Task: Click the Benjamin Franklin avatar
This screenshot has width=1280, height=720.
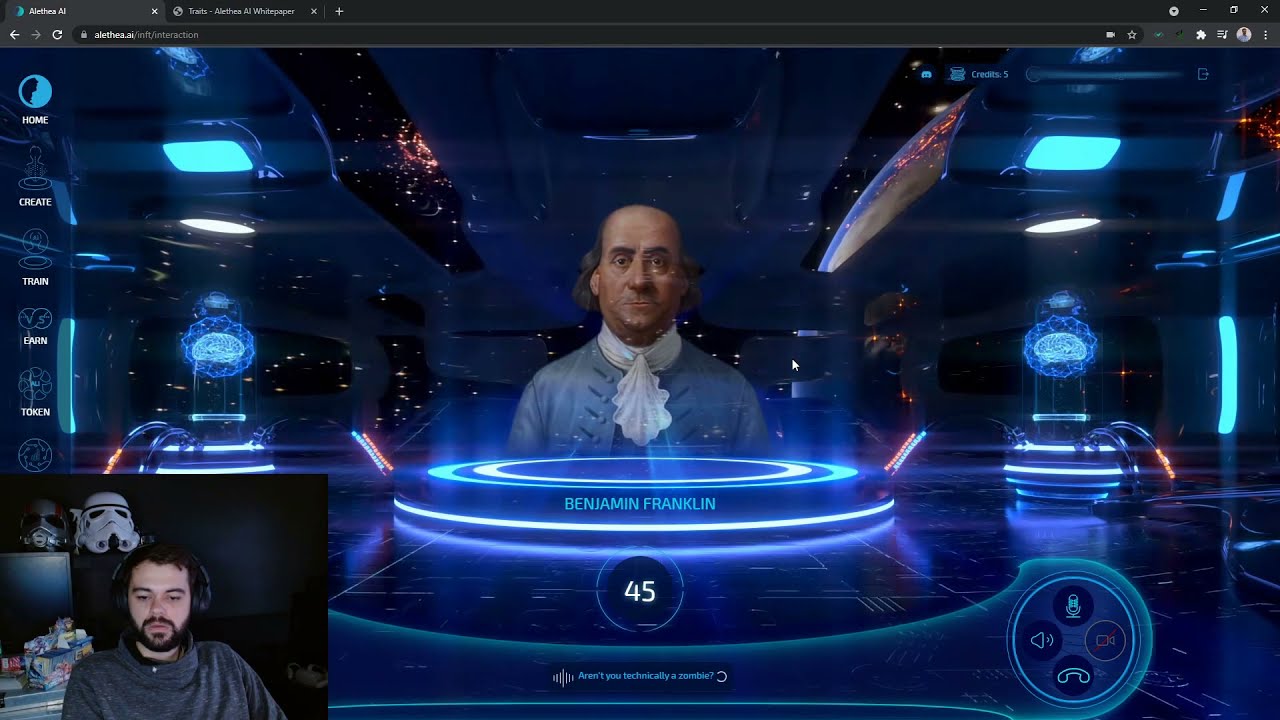Action: pos(638,330)
